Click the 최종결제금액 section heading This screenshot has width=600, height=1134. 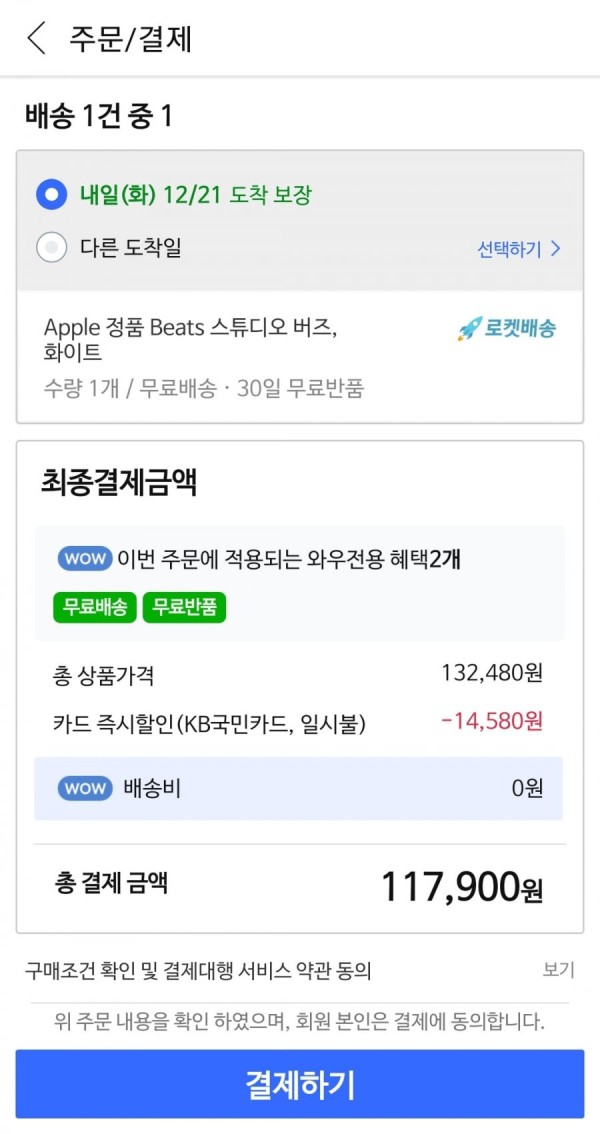click(119, 484)
